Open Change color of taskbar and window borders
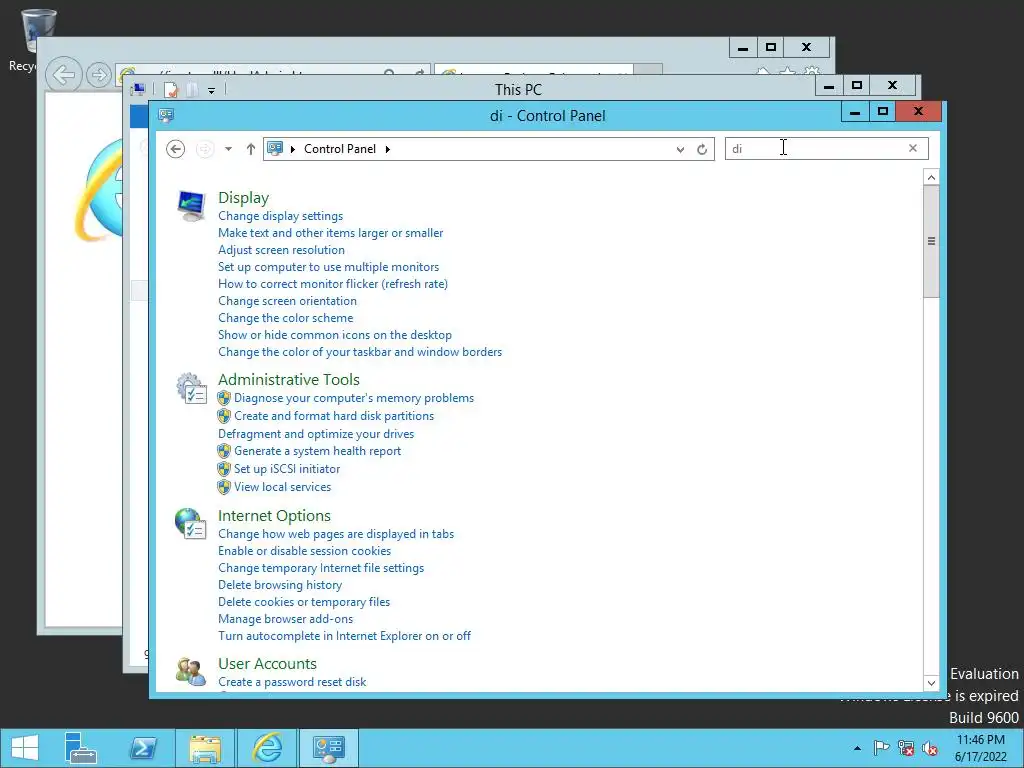1024x768 pixels. [x=360, y=352]
